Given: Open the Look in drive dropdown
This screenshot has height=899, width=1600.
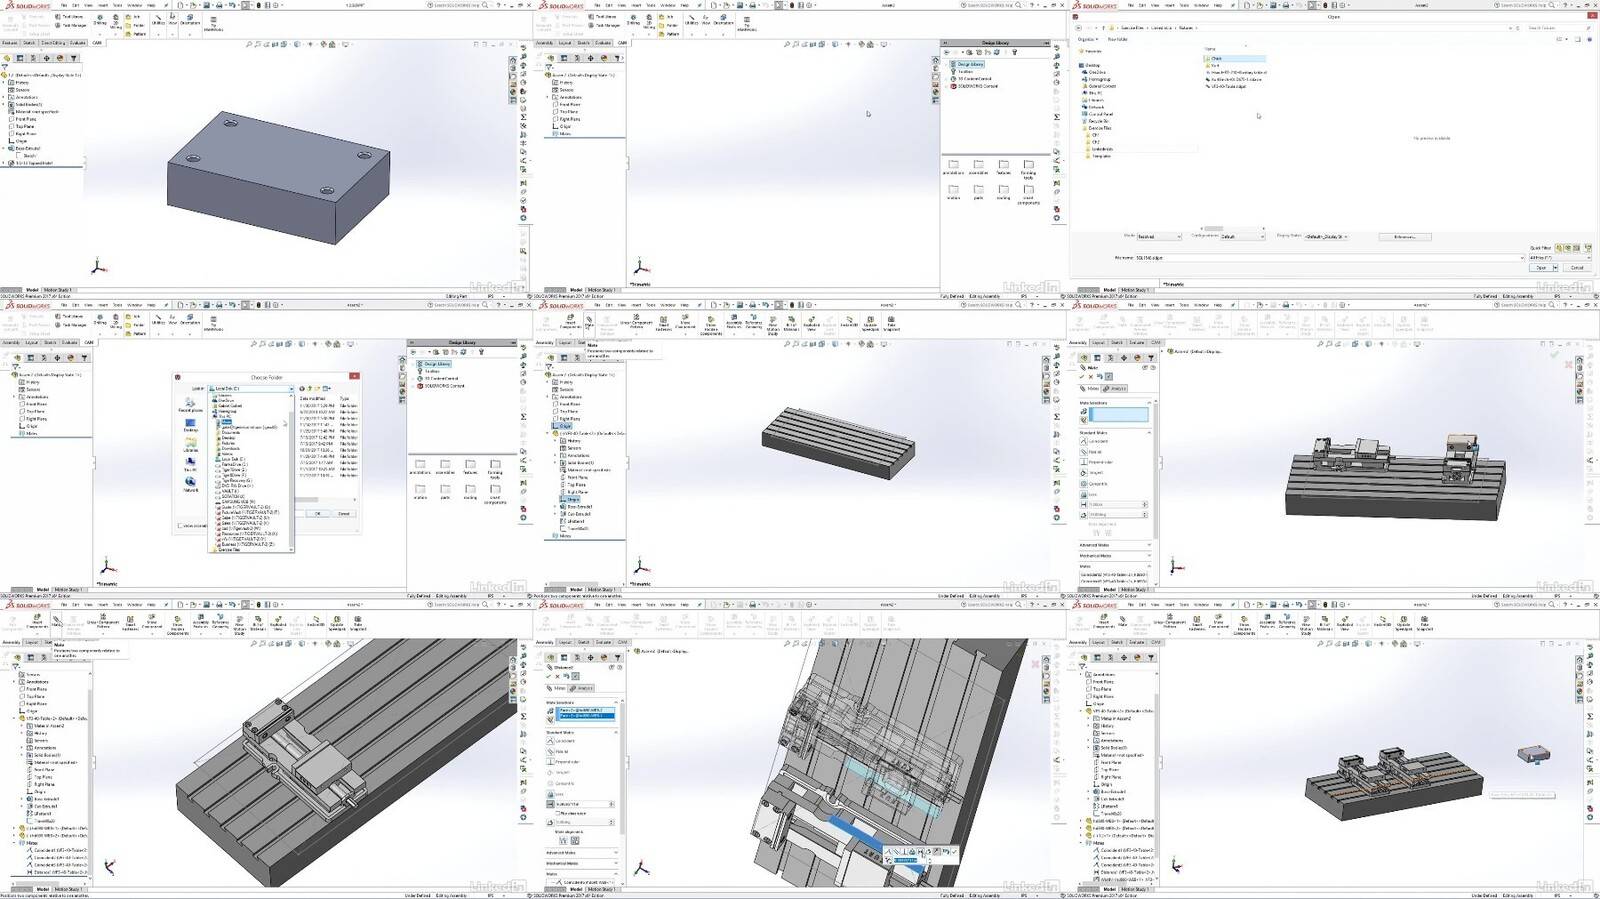Looking at the screenshot, I should point(251,389).
